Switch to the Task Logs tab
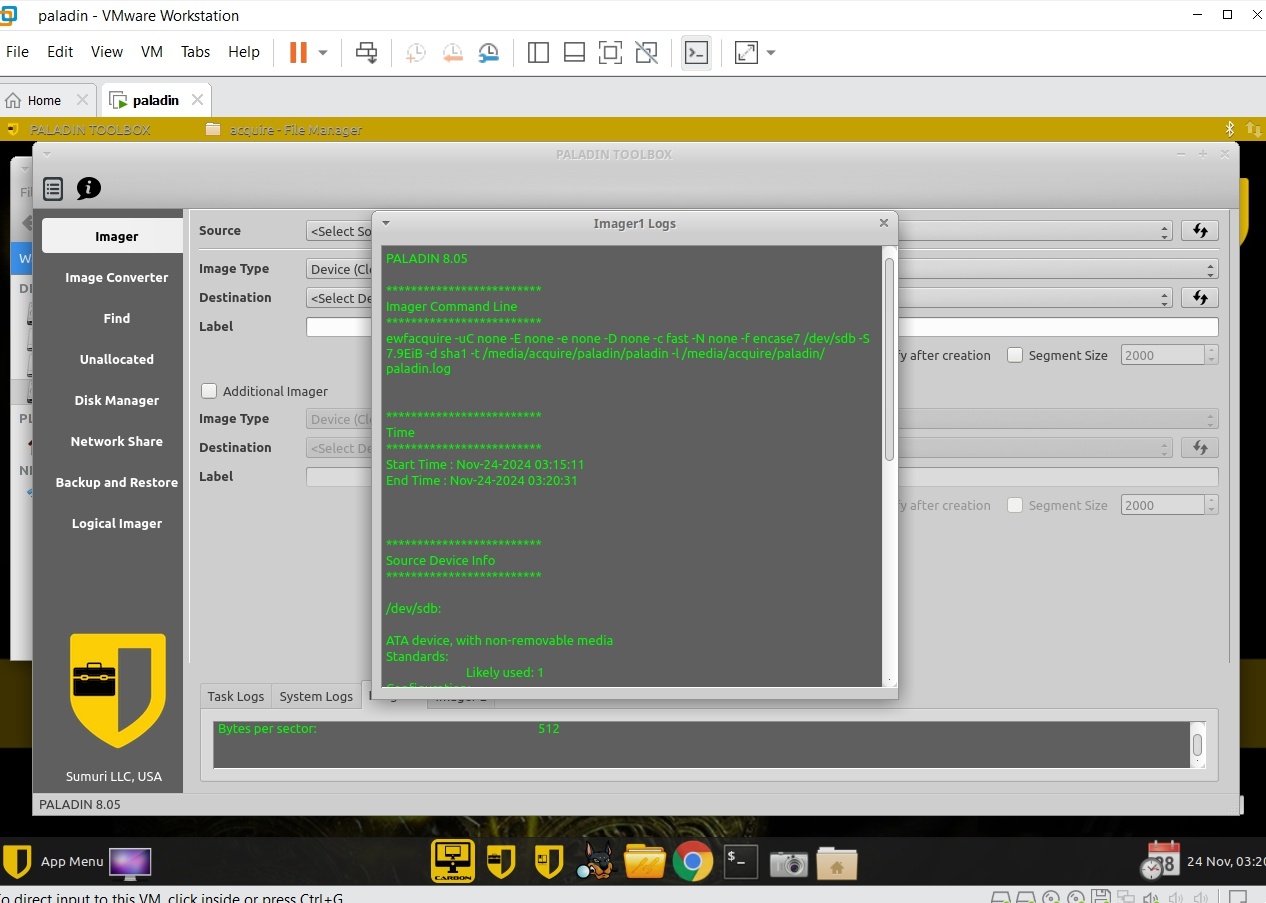Viewport: 1266px width, 903px height. (236, 696)
